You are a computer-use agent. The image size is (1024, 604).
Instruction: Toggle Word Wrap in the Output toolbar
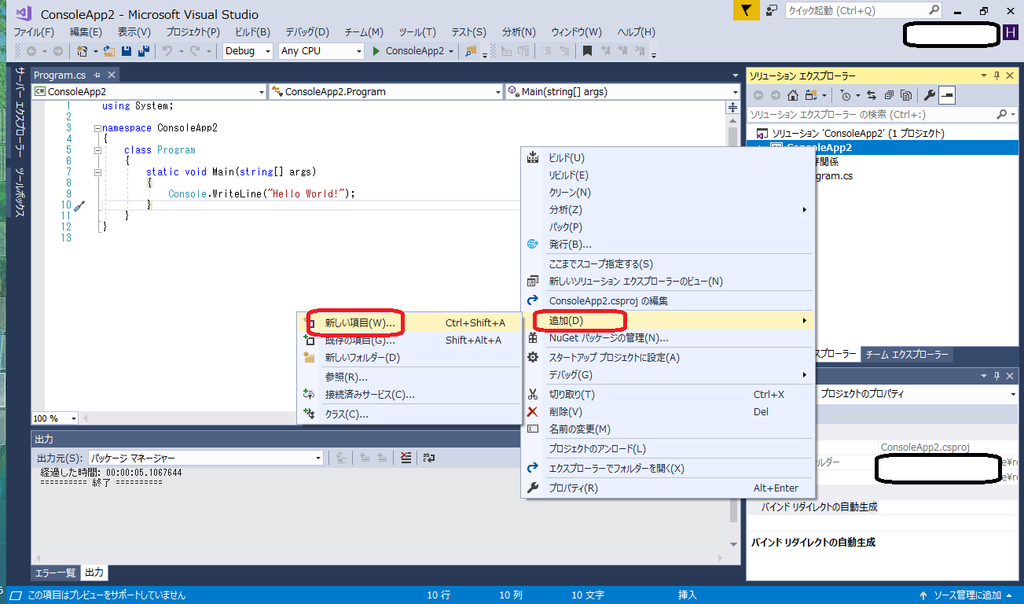point(428,458)
